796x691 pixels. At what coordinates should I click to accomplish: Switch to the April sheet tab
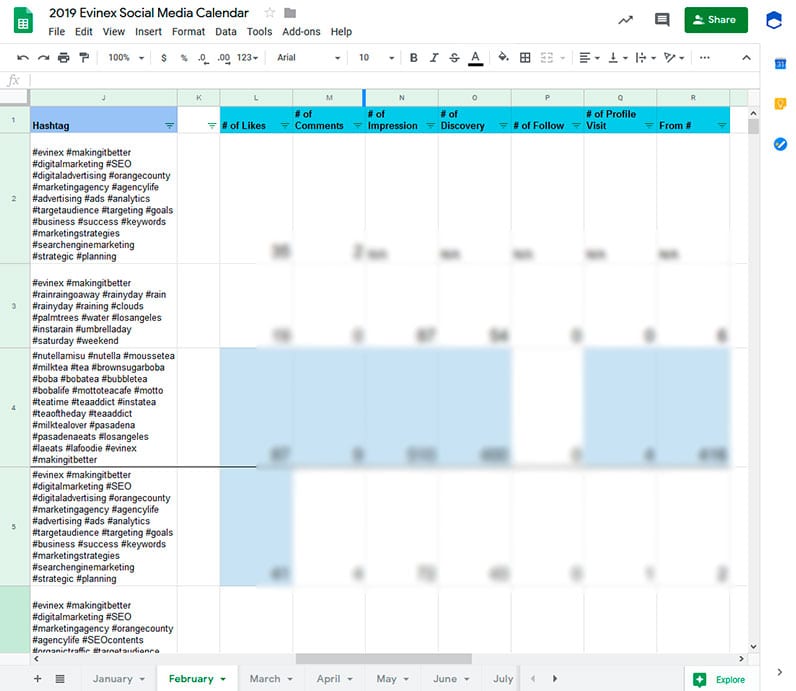pyautogui.click(x=334, y=679)
